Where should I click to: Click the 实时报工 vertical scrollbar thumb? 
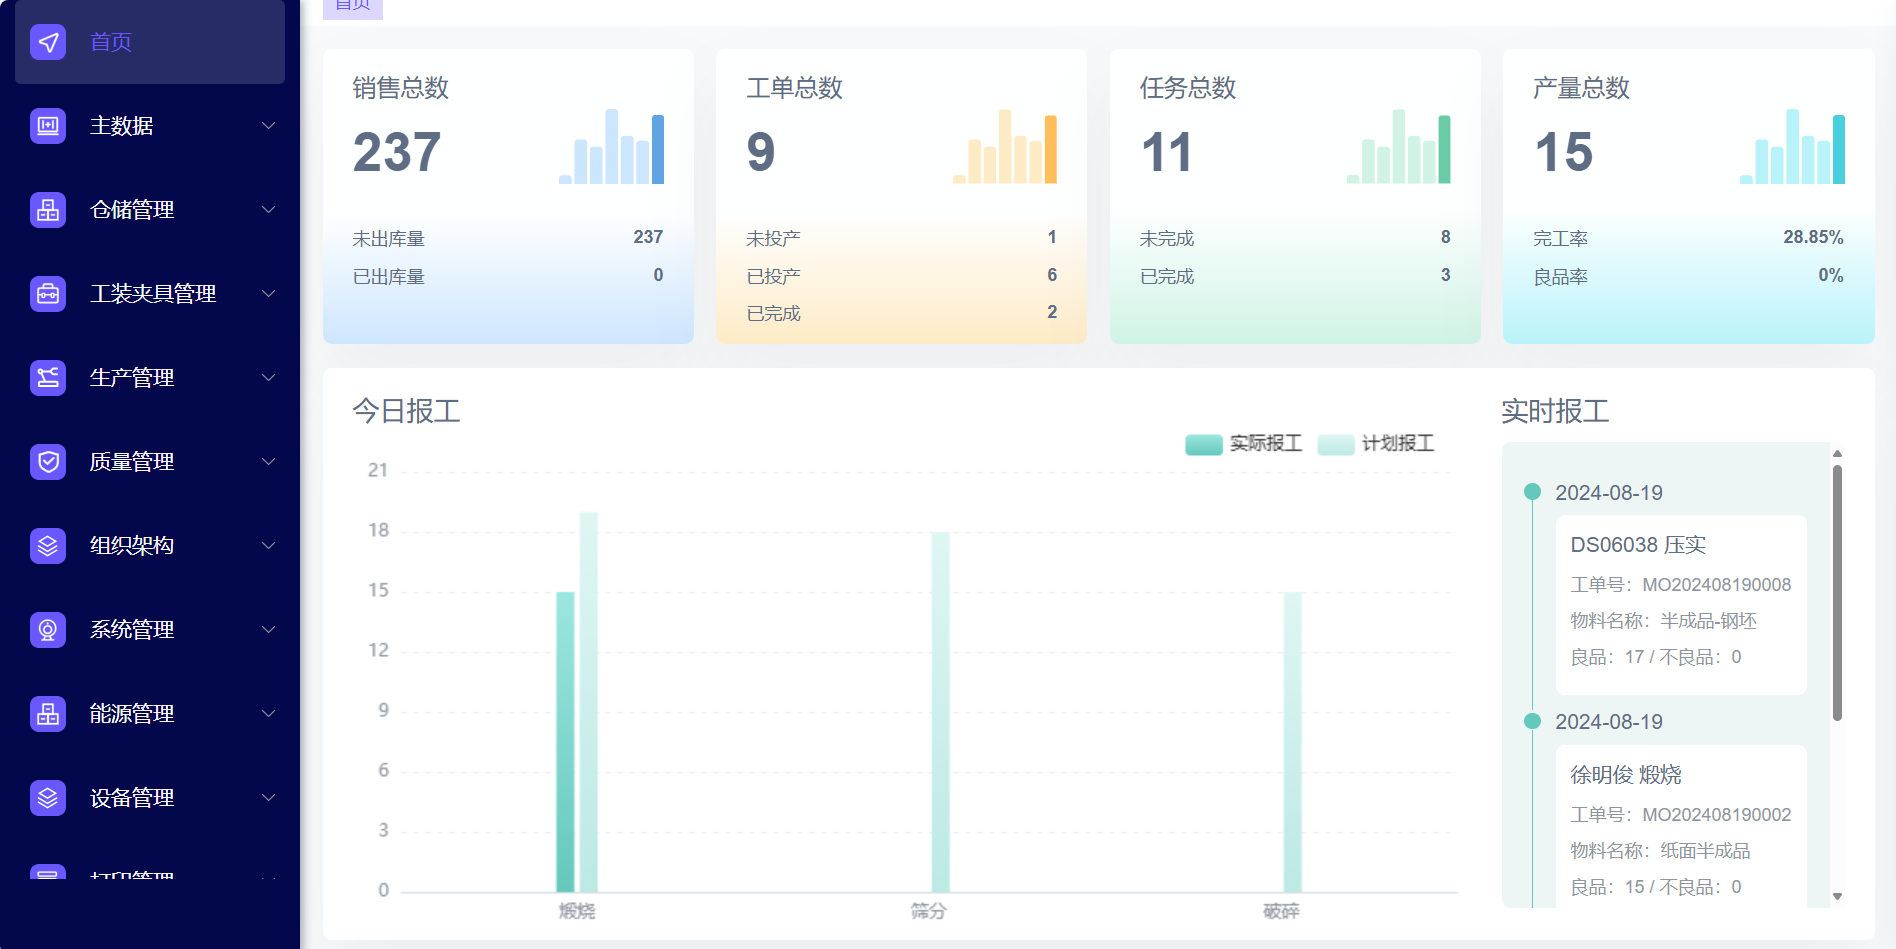pyautogui.click(x=1837, y=592)
